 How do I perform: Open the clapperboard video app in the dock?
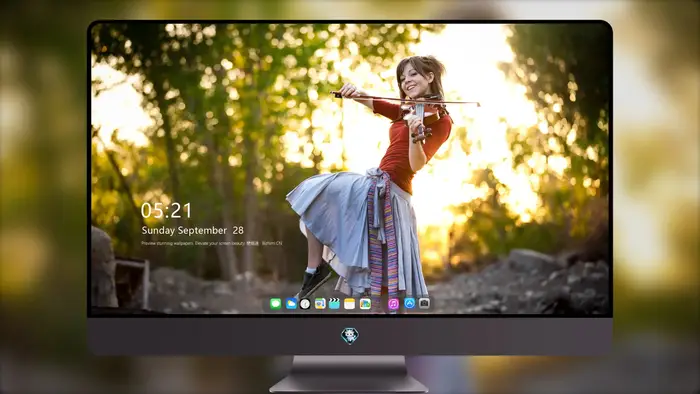coord(334,304)
